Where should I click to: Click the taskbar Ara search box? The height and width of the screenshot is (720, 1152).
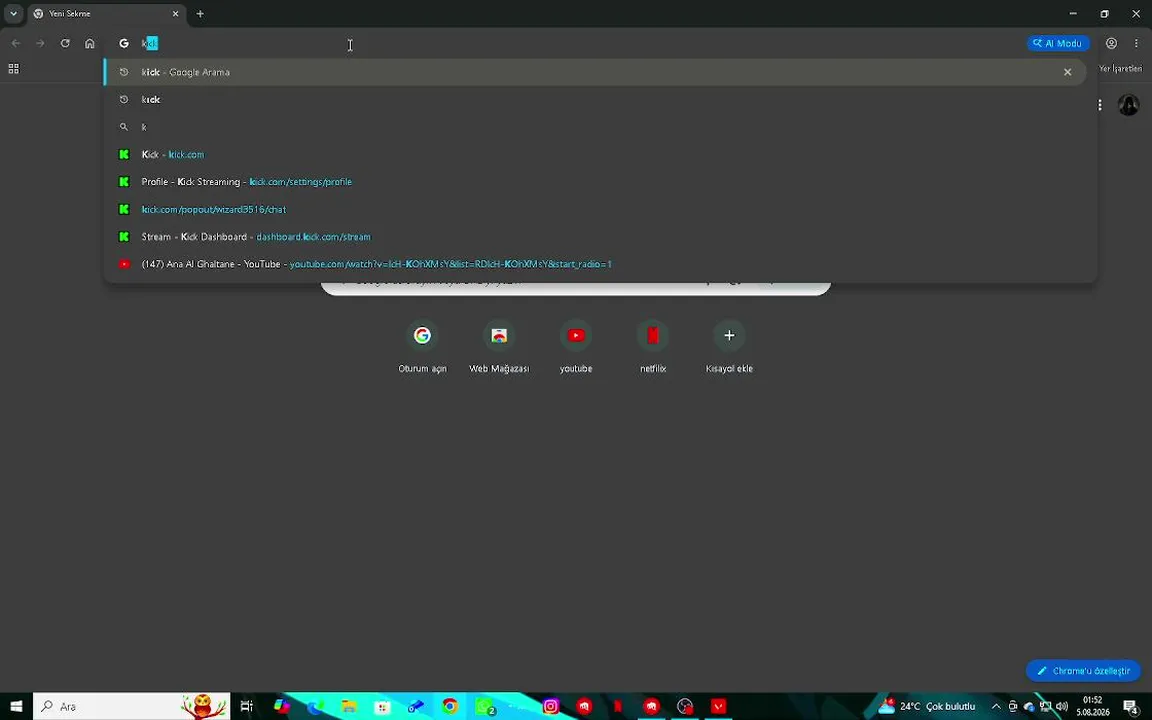(x=132, y=706)
